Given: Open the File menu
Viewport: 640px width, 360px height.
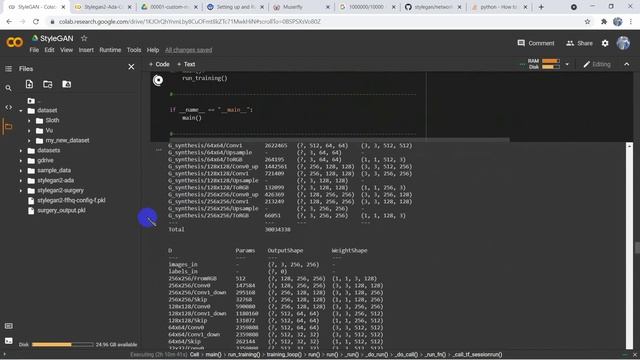Looking at the screenshot, I should (34, 50).
